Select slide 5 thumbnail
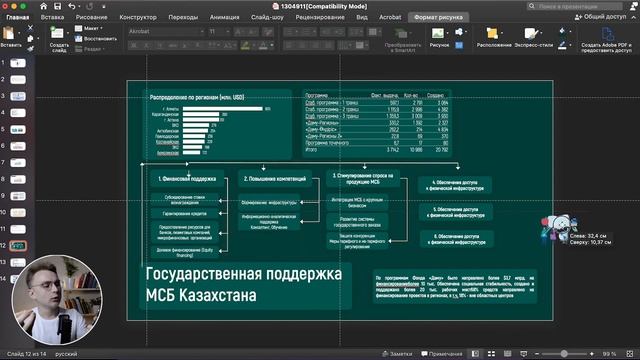 pyautogui.click(x=18, y=129)
